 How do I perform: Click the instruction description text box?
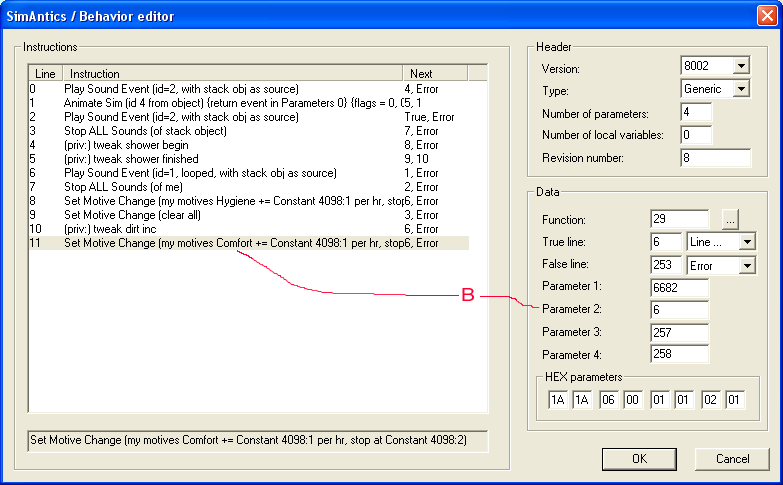[258, 441]
